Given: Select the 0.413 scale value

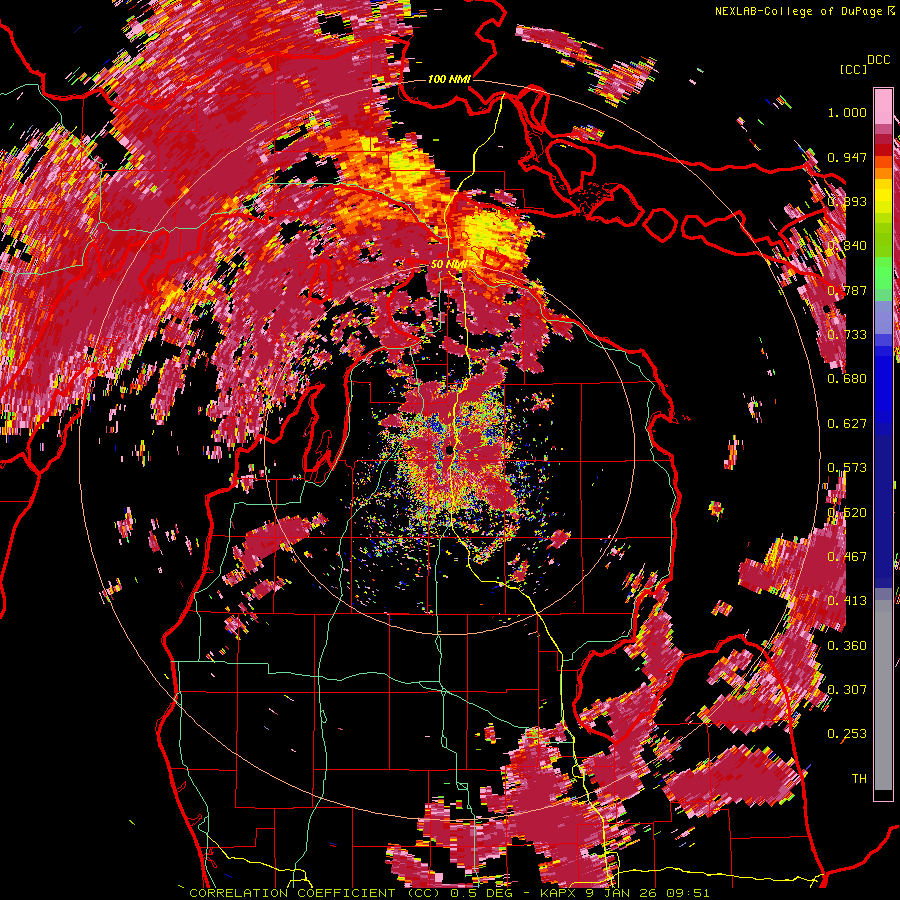Looking at the screenshot, I should (x=847, y=601).
